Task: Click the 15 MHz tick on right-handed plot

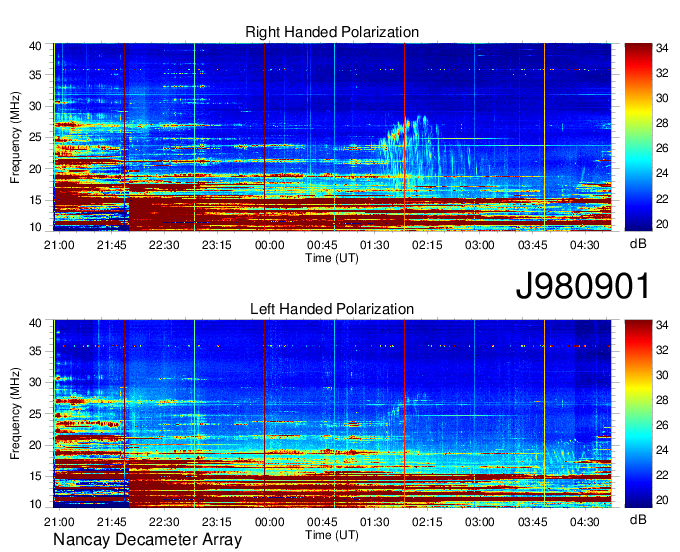Action: (x=35, y=200)
